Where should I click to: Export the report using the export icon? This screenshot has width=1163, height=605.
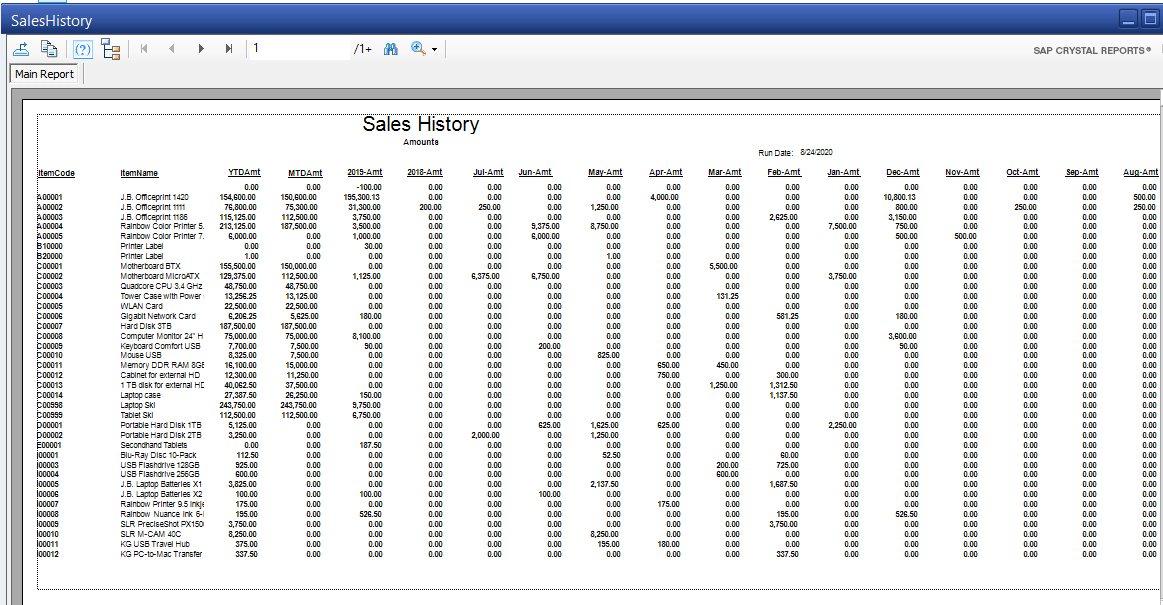[x=20, y=48]
